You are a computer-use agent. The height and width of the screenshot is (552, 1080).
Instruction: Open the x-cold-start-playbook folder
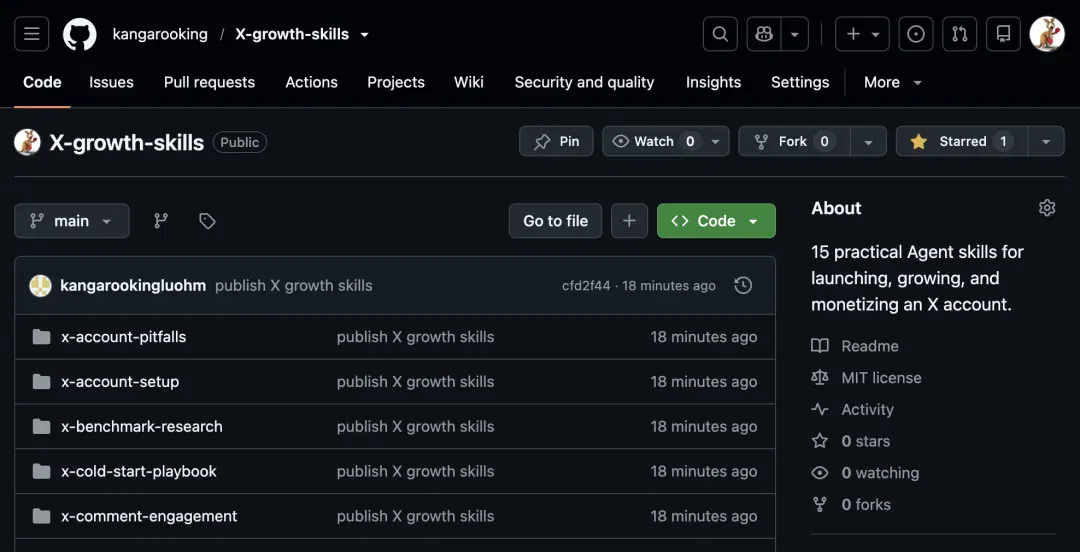pyautogui.click(x=139, y=471)
